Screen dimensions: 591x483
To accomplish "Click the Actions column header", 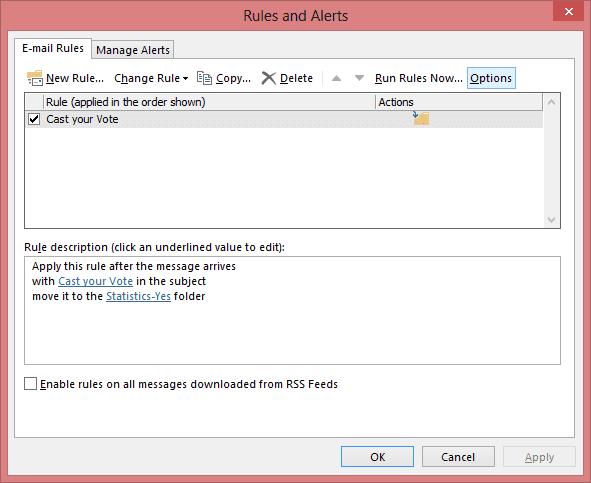I will click(459, 102).
